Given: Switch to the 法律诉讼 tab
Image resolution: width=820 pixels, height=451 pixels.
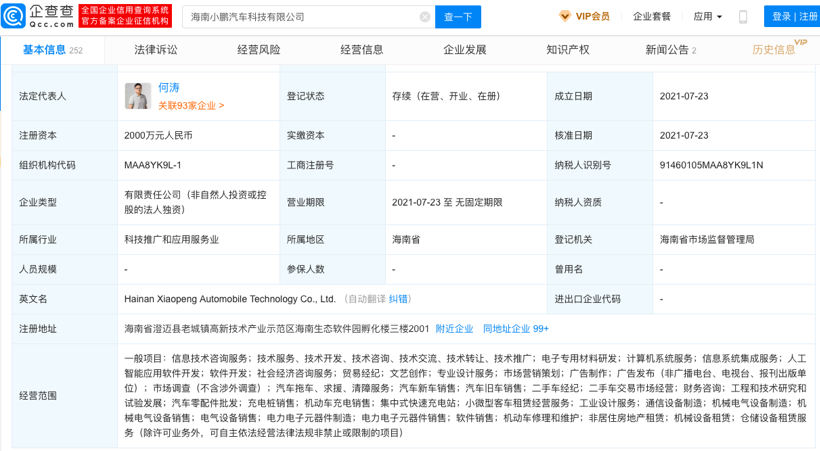Looking at the screenshot, I should point(156,50).
